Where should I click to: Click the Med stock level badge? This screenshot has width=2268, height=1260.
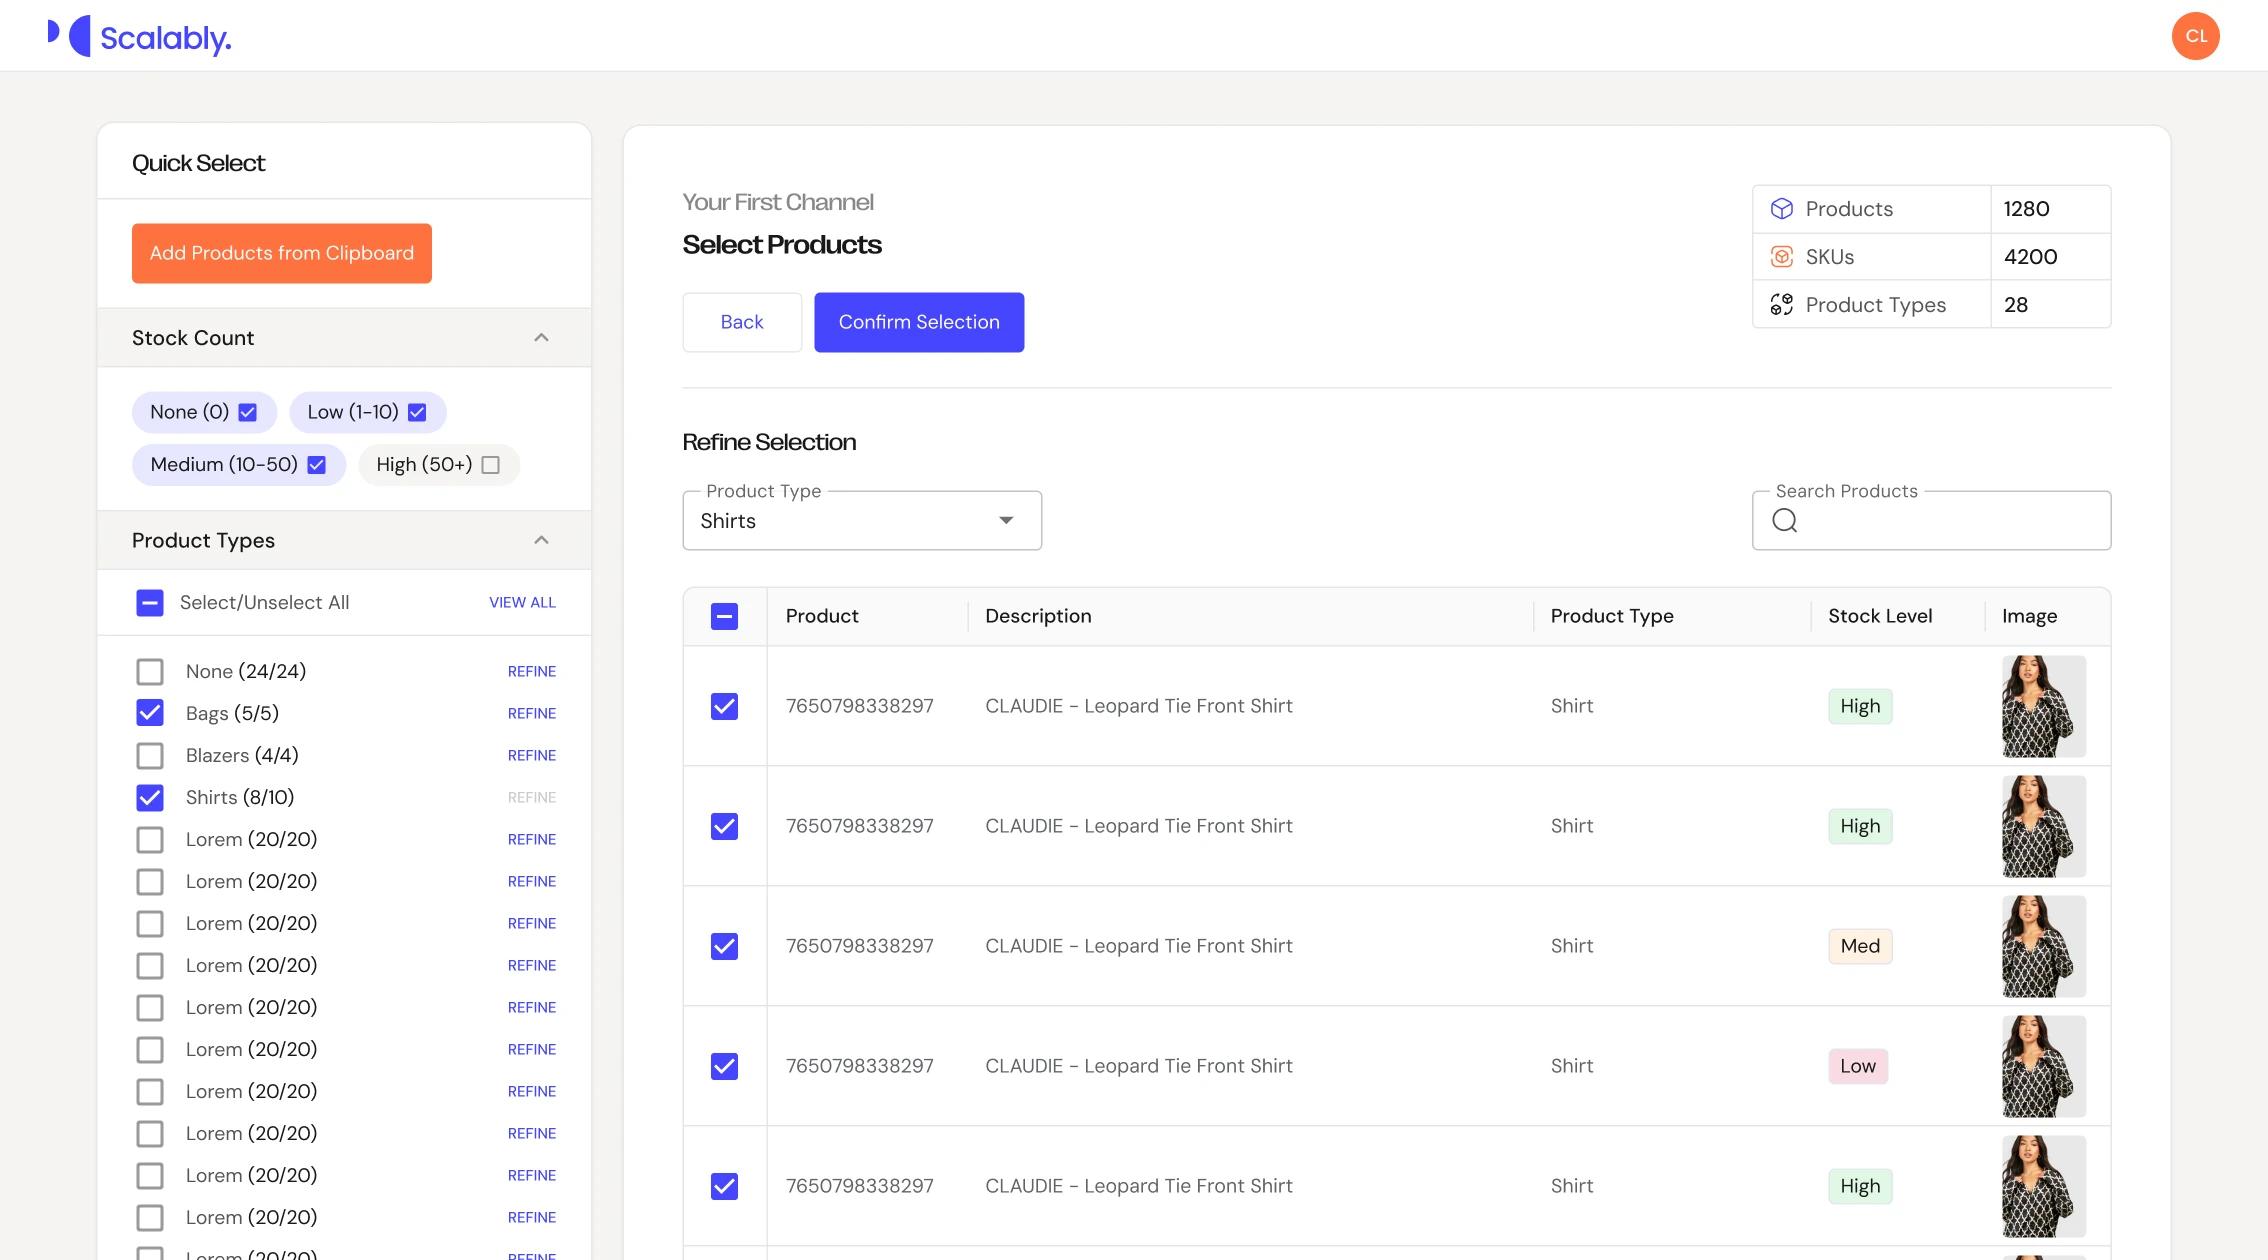pyautogui.click(x=1859, y=946)
